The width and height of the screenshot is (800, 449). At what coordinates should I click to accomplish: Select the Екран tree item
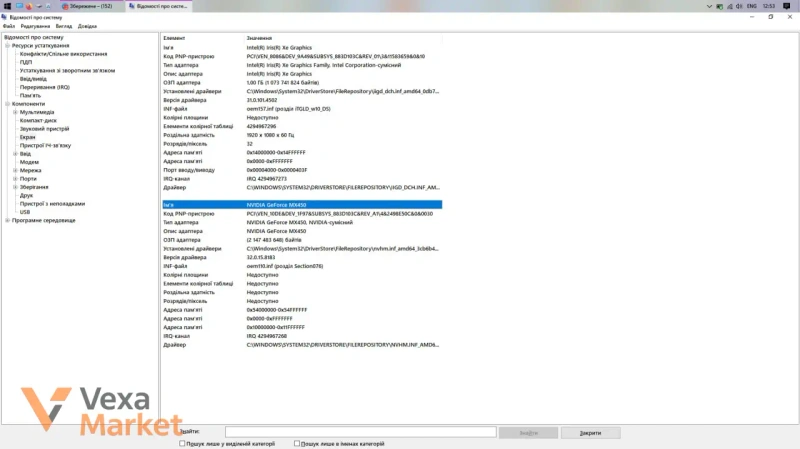click(x=28, y=137)
